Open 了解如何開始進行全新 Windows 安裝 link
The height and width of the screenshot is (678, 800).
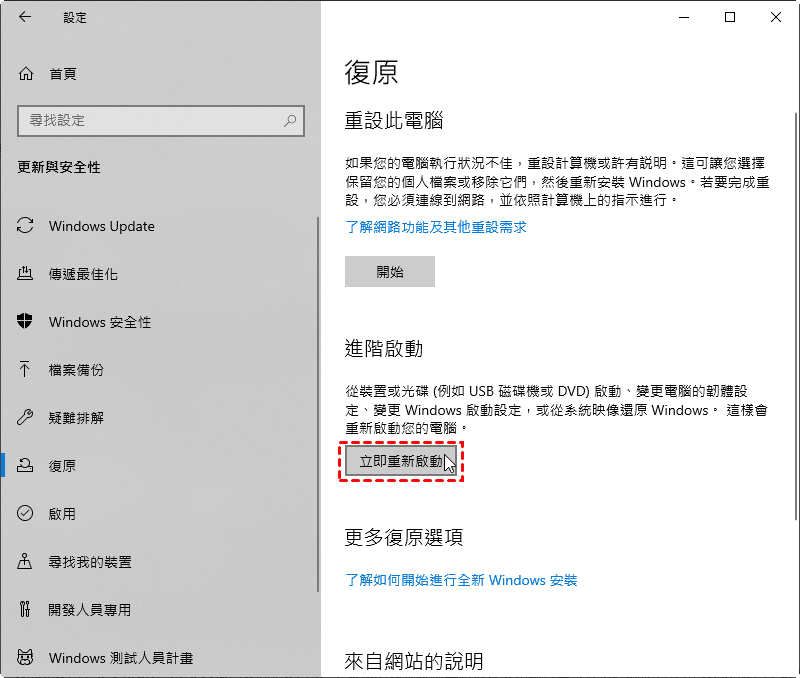pyautogui.click(x=461, y=580)
